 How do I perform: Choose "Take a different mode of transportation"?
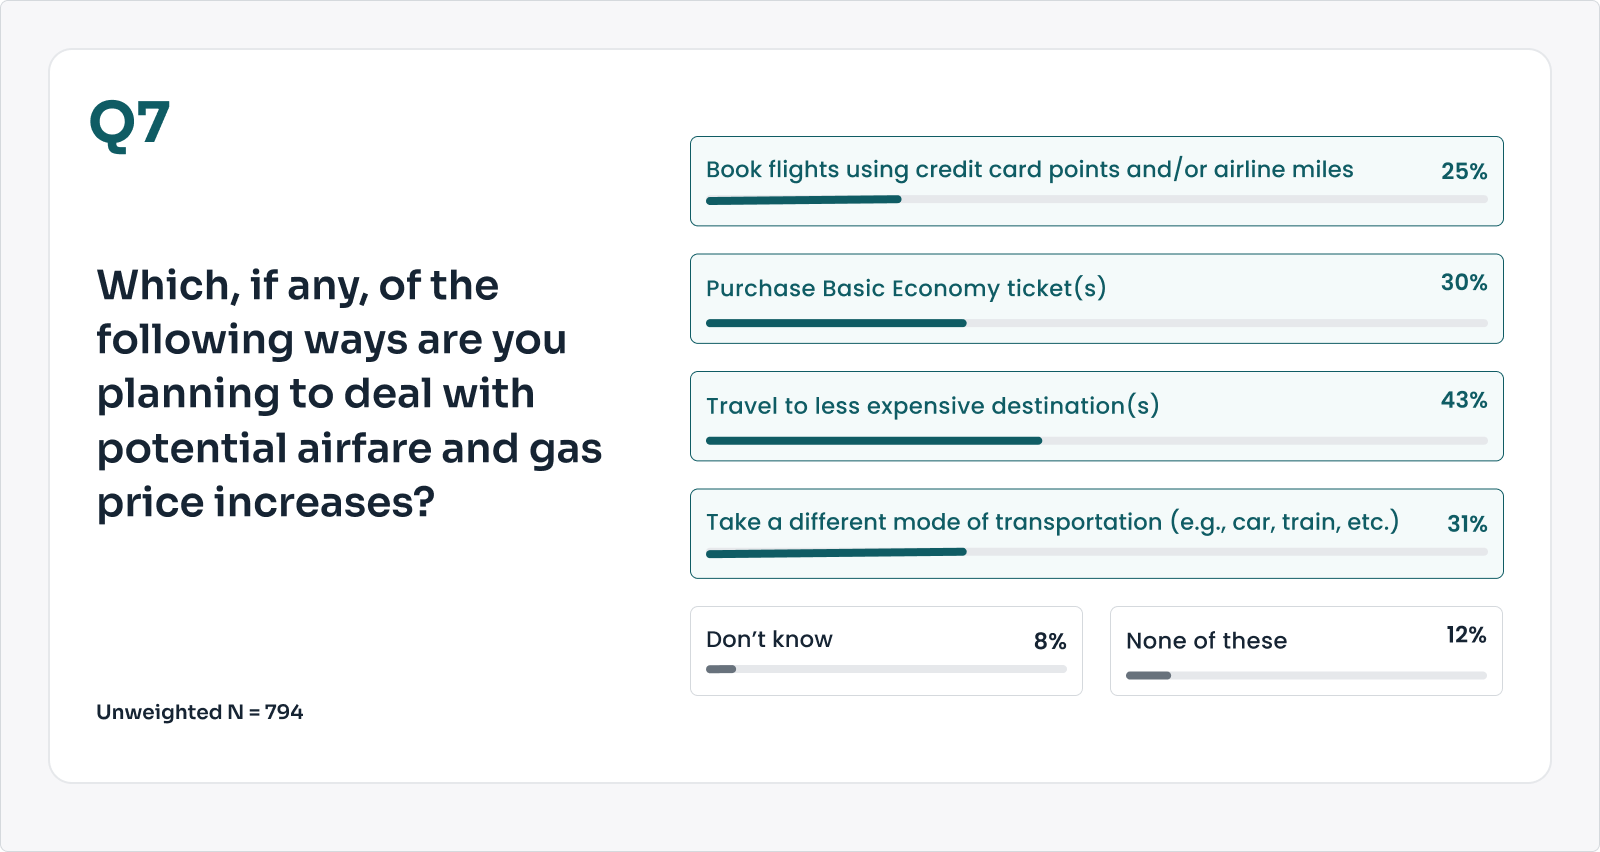(1052, 522)
